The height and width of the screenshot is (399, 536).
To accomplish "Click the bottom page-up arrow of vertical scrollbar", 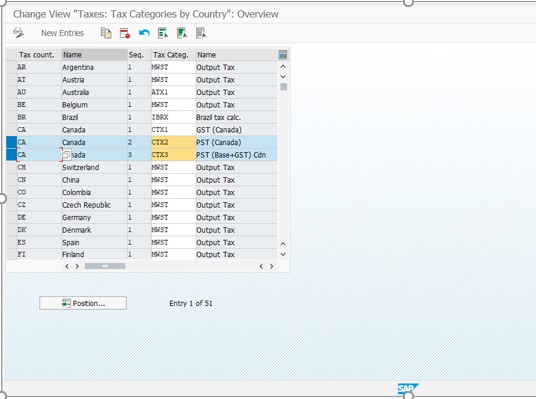I will point(283,244).
